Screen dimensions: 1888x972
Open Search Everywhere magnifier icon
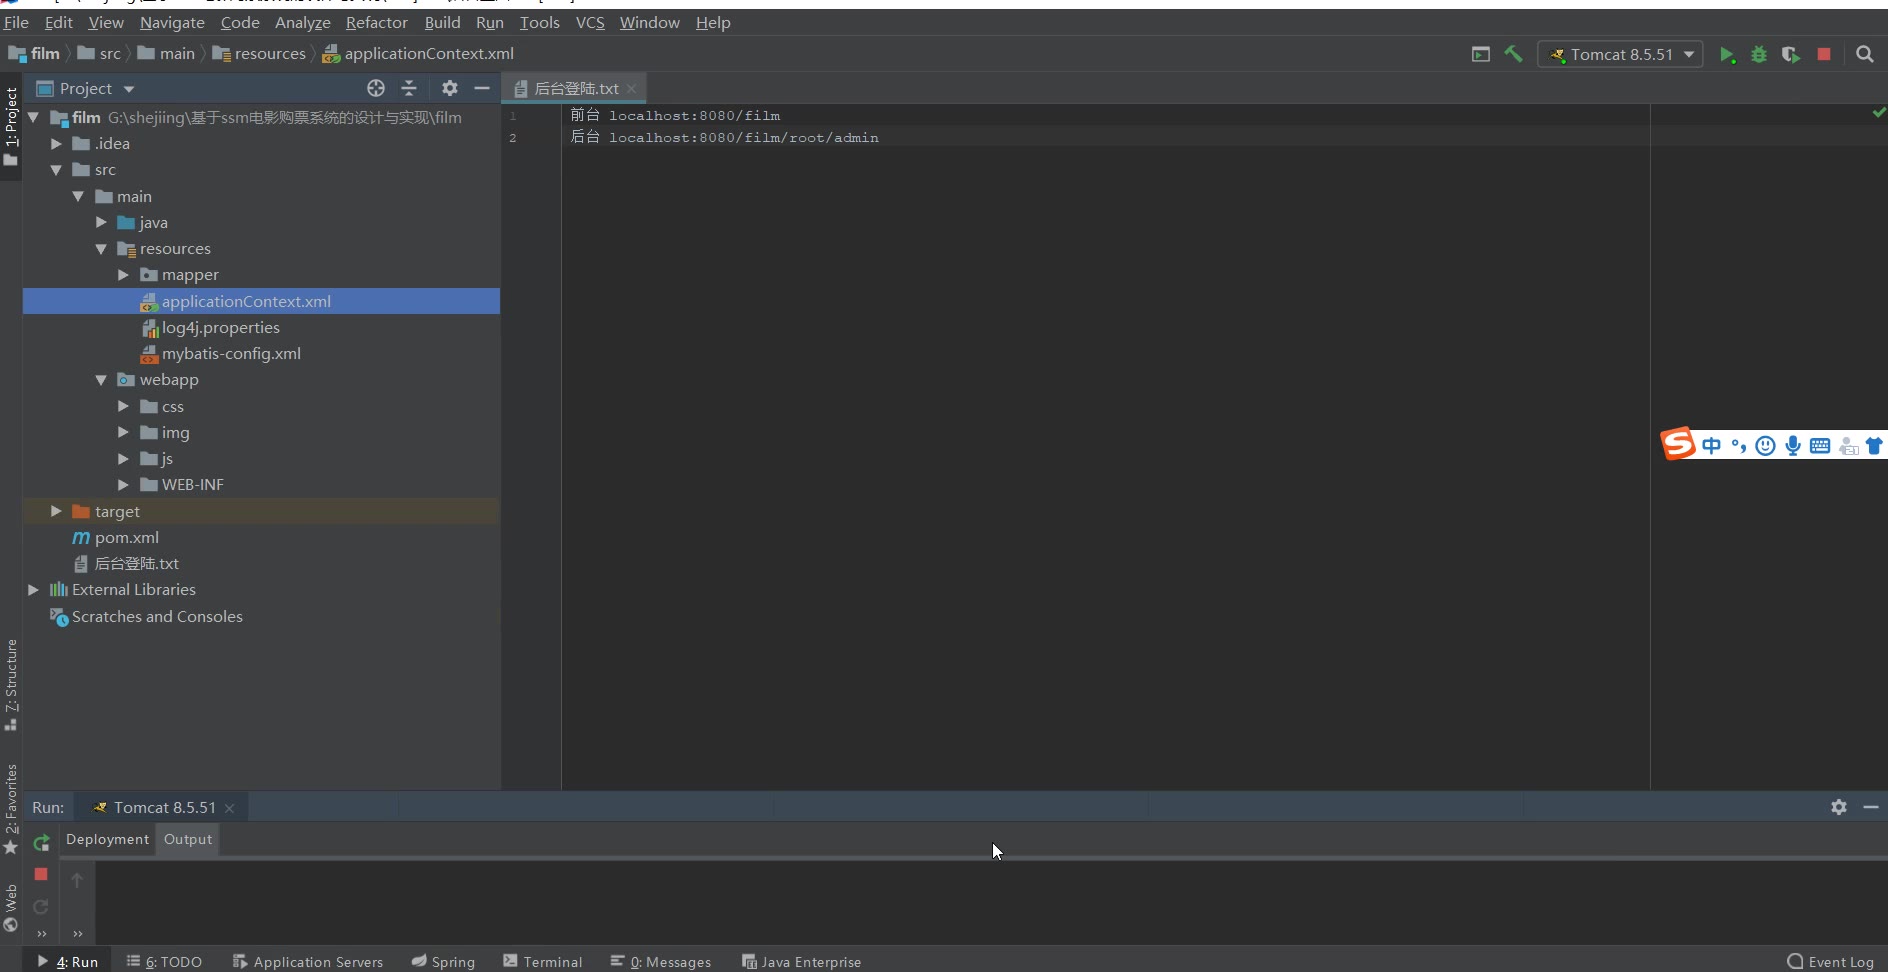click(x=1865, y=55)
